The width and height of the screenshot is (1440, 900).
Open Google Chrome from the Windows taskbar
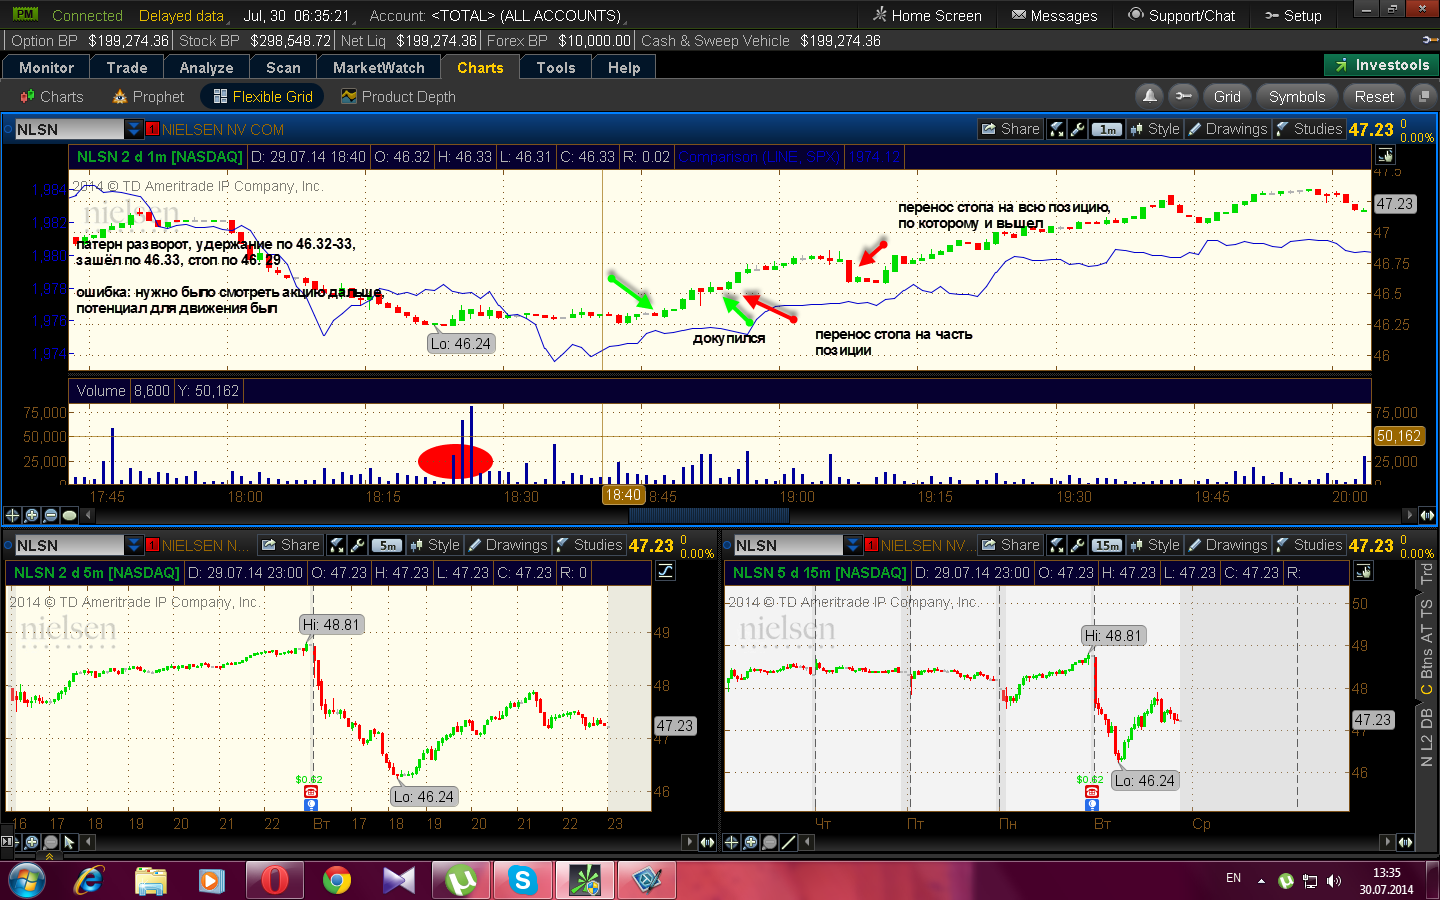[x=337, y=880]
